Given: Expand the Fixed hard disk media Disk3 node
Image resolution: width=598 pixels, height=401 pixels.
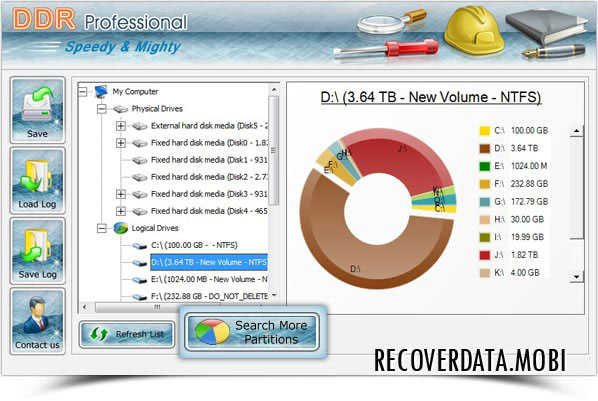Looking at the screenshot, I should 121,194.
